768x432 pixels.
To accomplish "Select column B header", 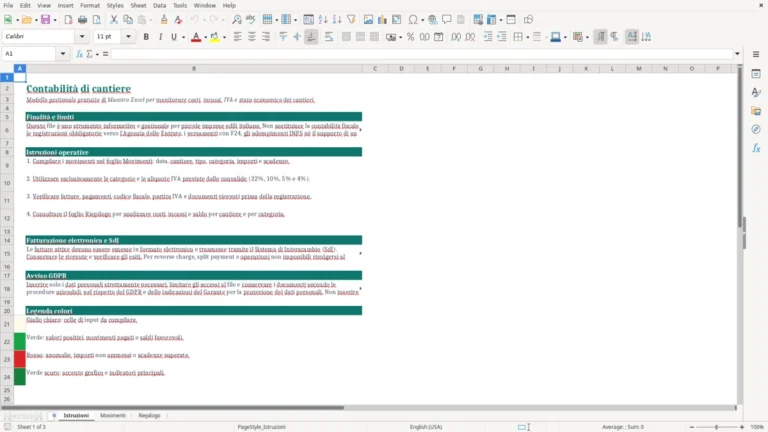I will click(x=194, y=69).
